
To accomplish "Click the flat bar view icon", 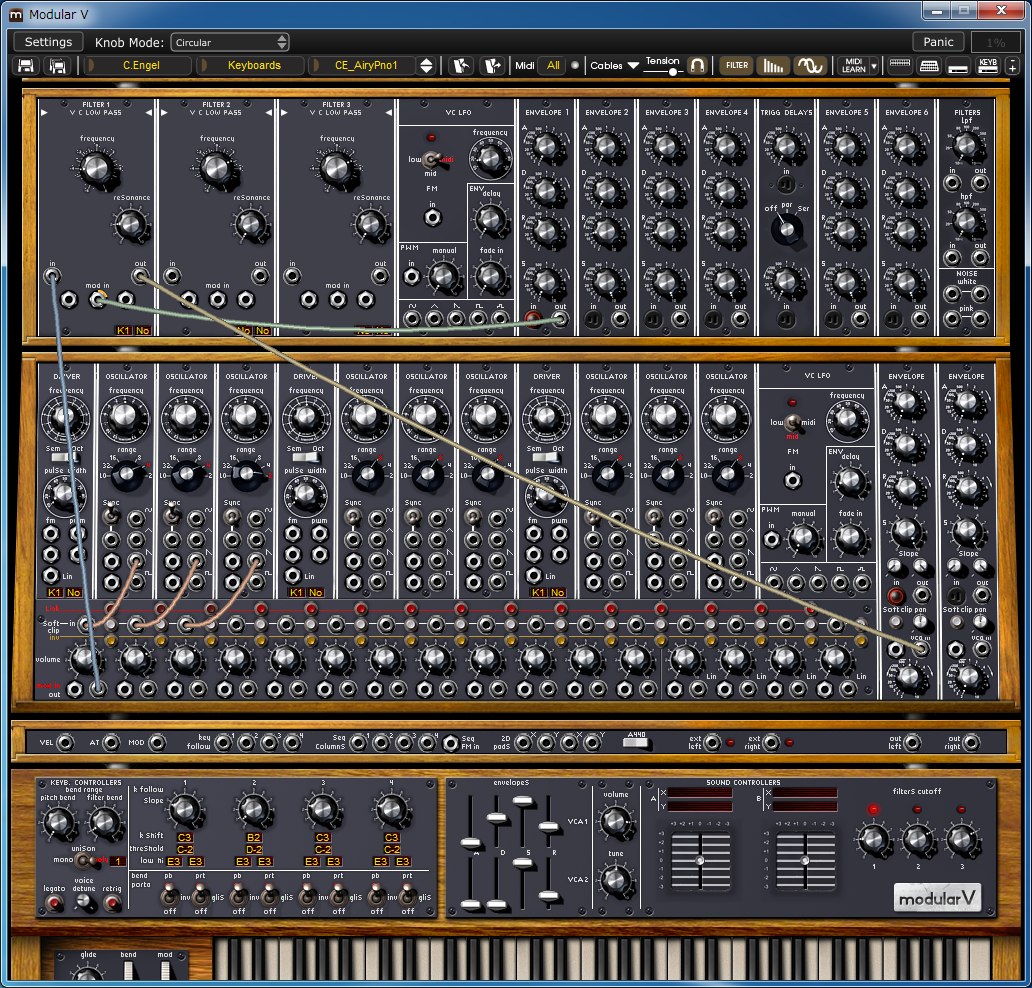I will click(x=958, y=67).
